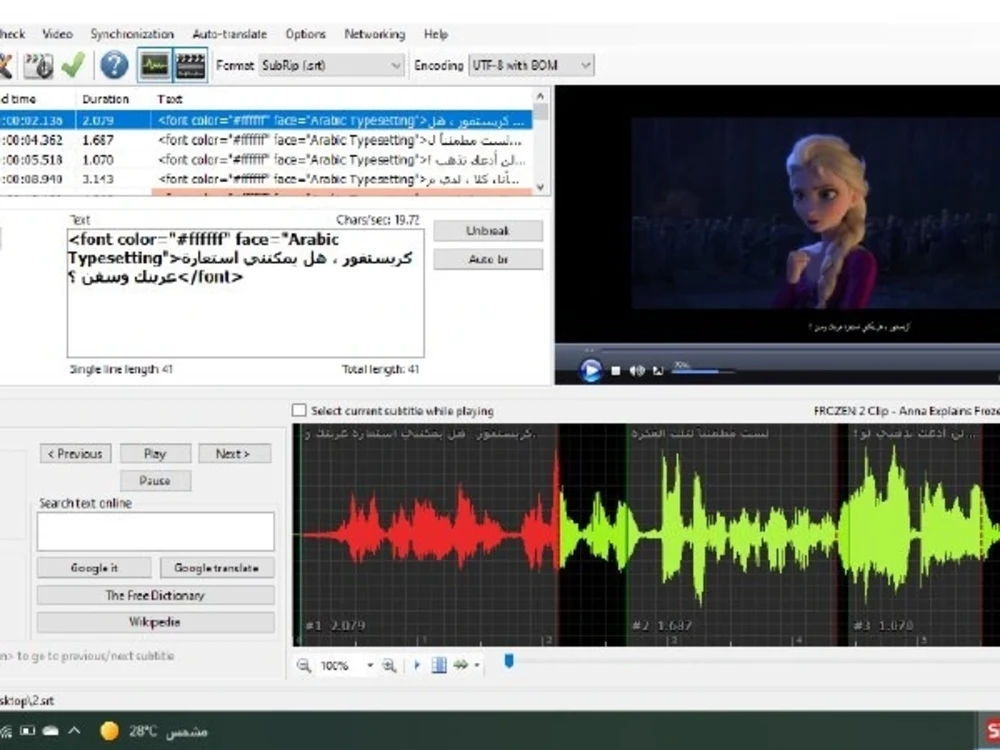Click the Text column header in list
Viewport: 1000px width, 750px height.
pos(170,99)
